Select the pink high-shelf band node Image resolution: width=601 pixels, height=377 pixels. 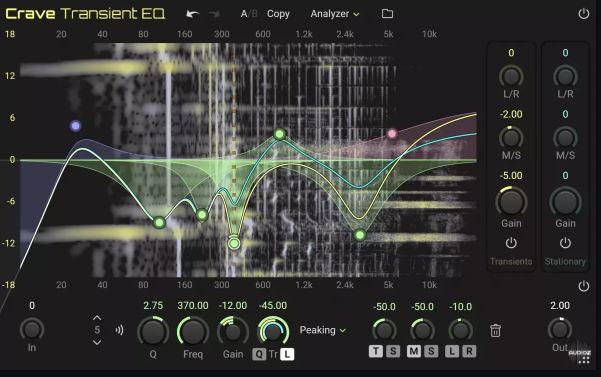pos(392,134)
